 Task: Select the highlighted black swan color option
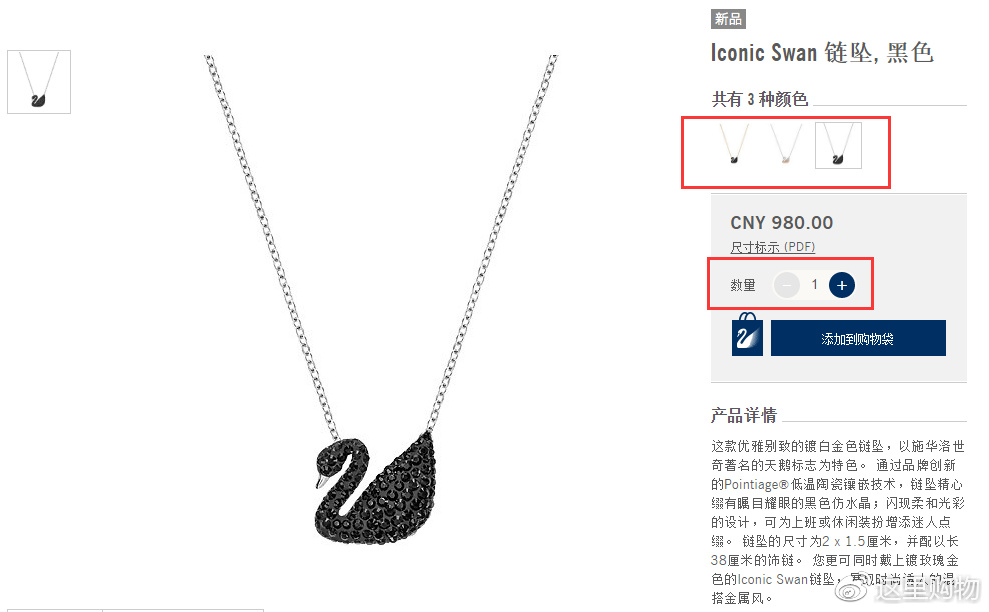(x=838, y=145)
